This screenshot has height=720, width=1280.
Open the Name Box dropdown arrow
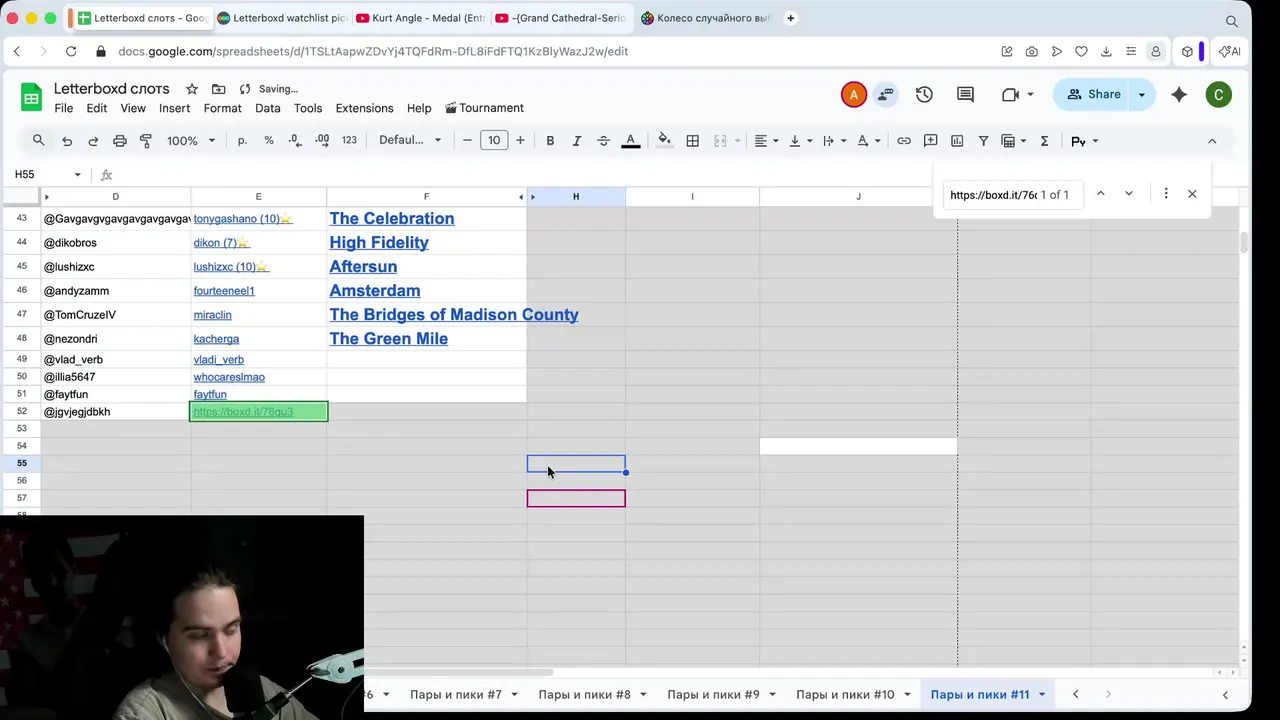pos(77,174)
